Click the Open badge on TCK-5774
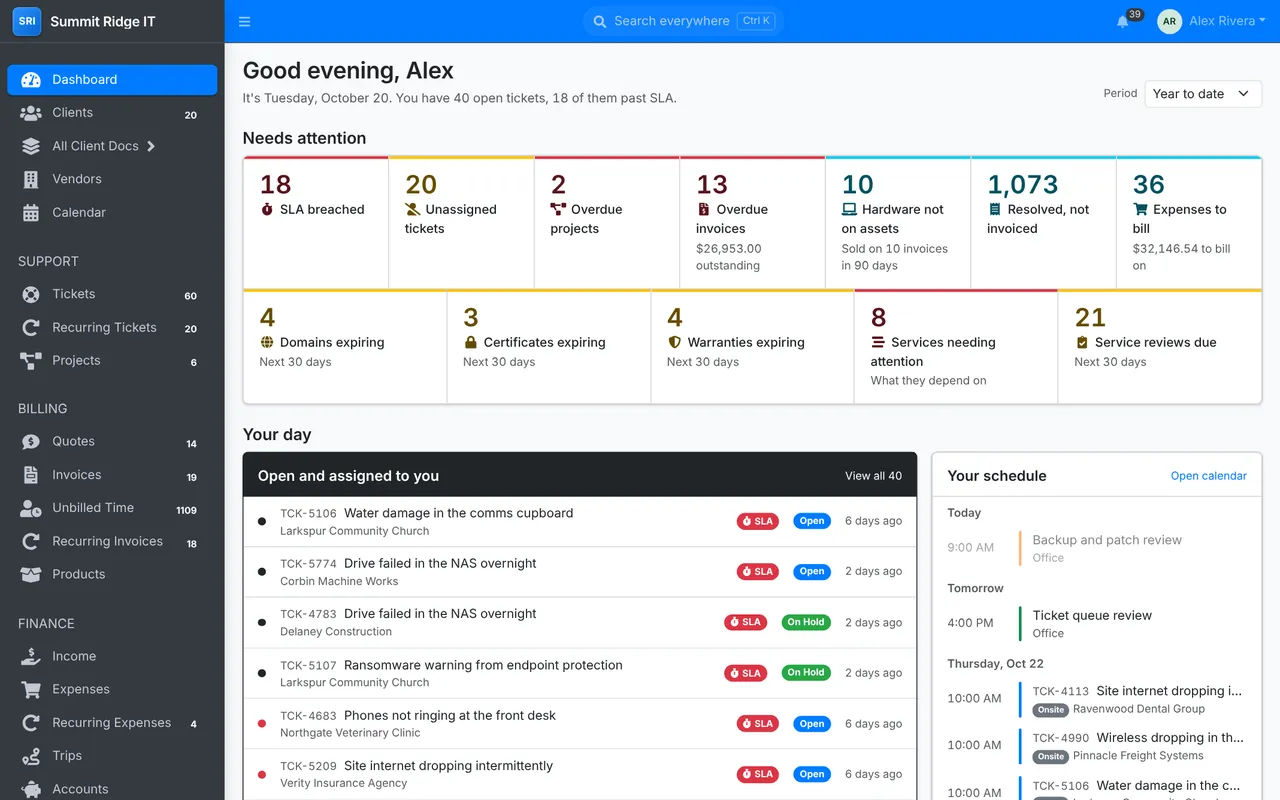Viewport: 1280px width, 800px height. 812,572
